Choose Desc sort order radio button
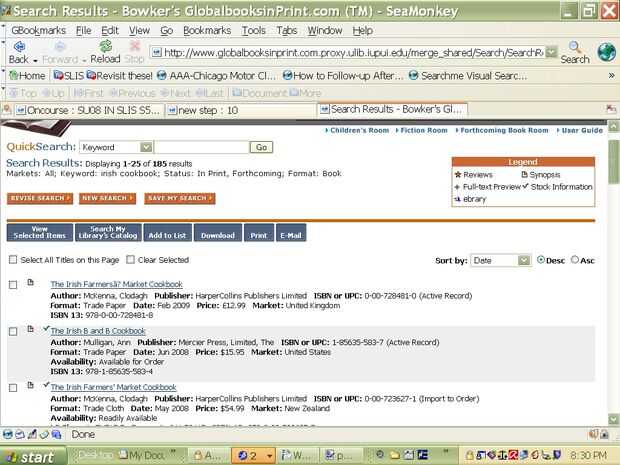The width and height of the screenshot is (620, 465). (x=541, y=260)
